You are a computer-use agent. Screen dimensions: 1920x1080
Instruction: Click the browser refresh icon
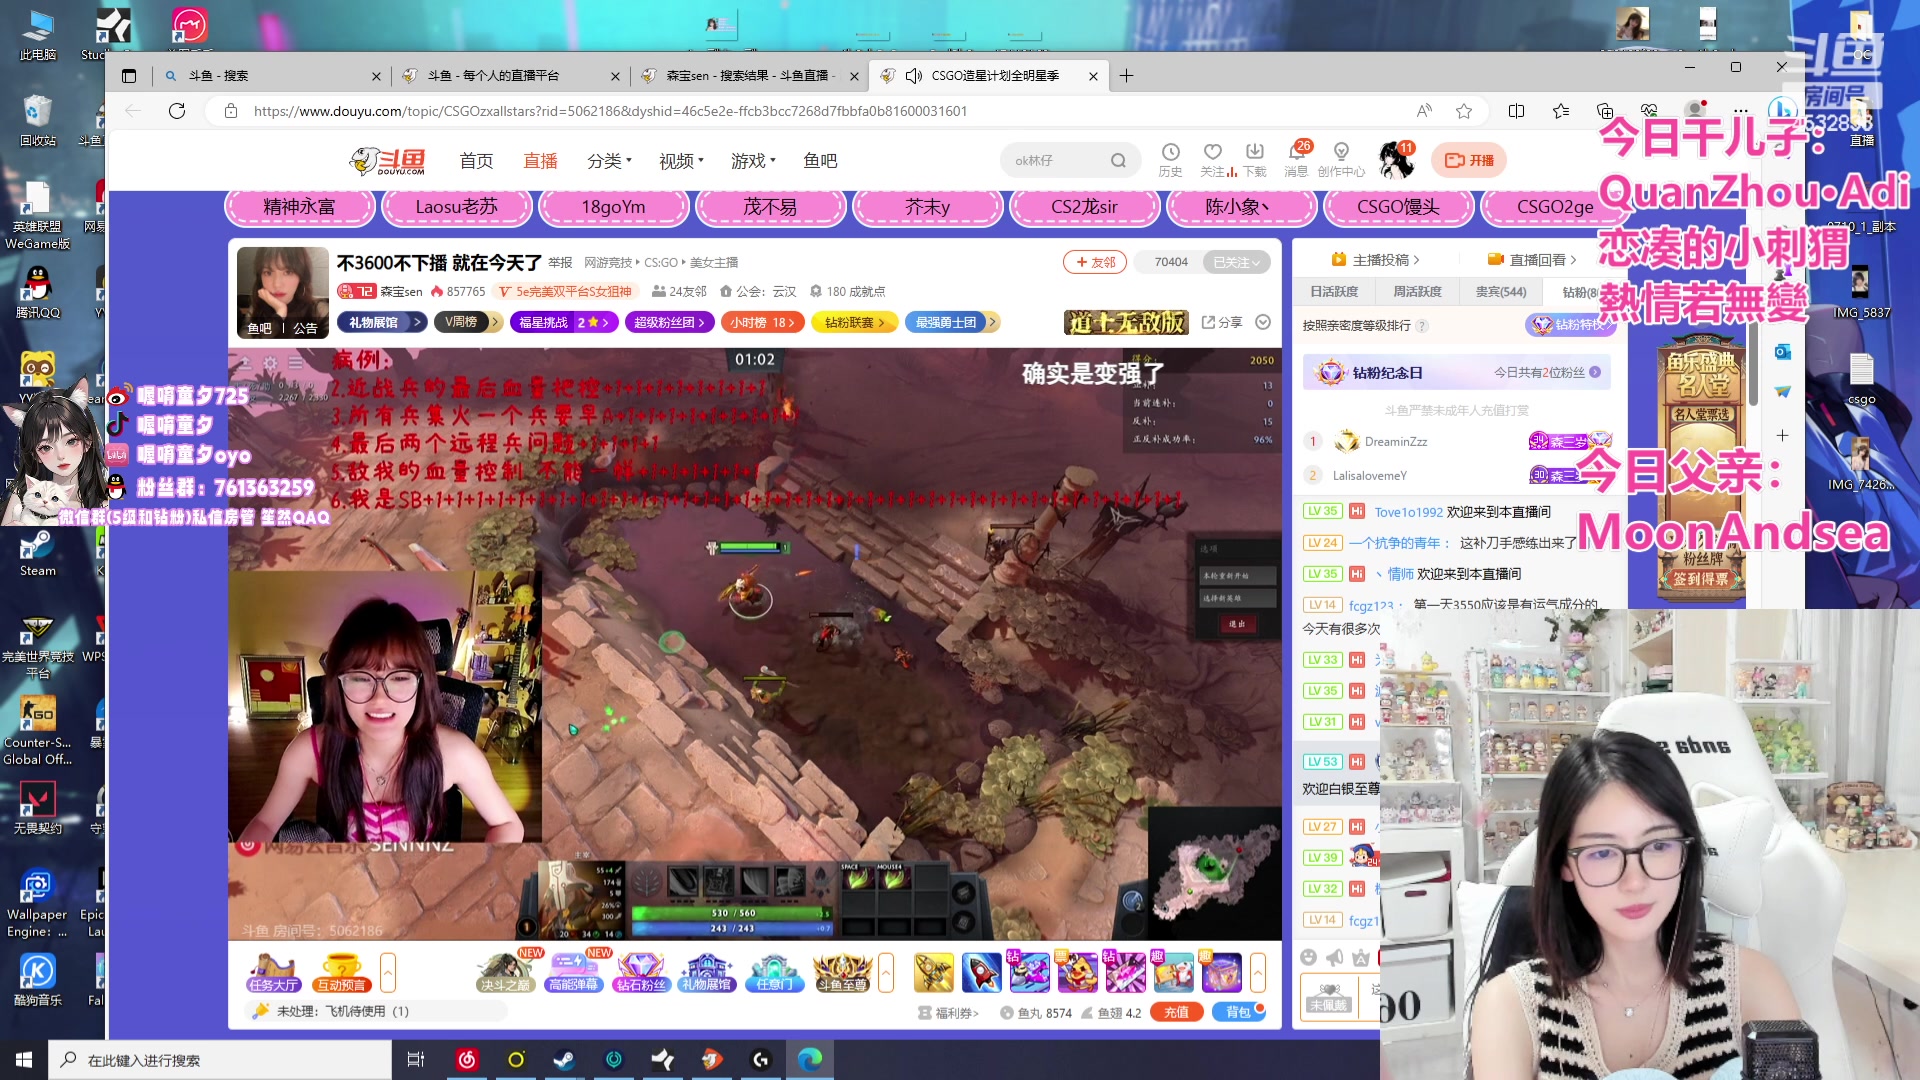177,111
